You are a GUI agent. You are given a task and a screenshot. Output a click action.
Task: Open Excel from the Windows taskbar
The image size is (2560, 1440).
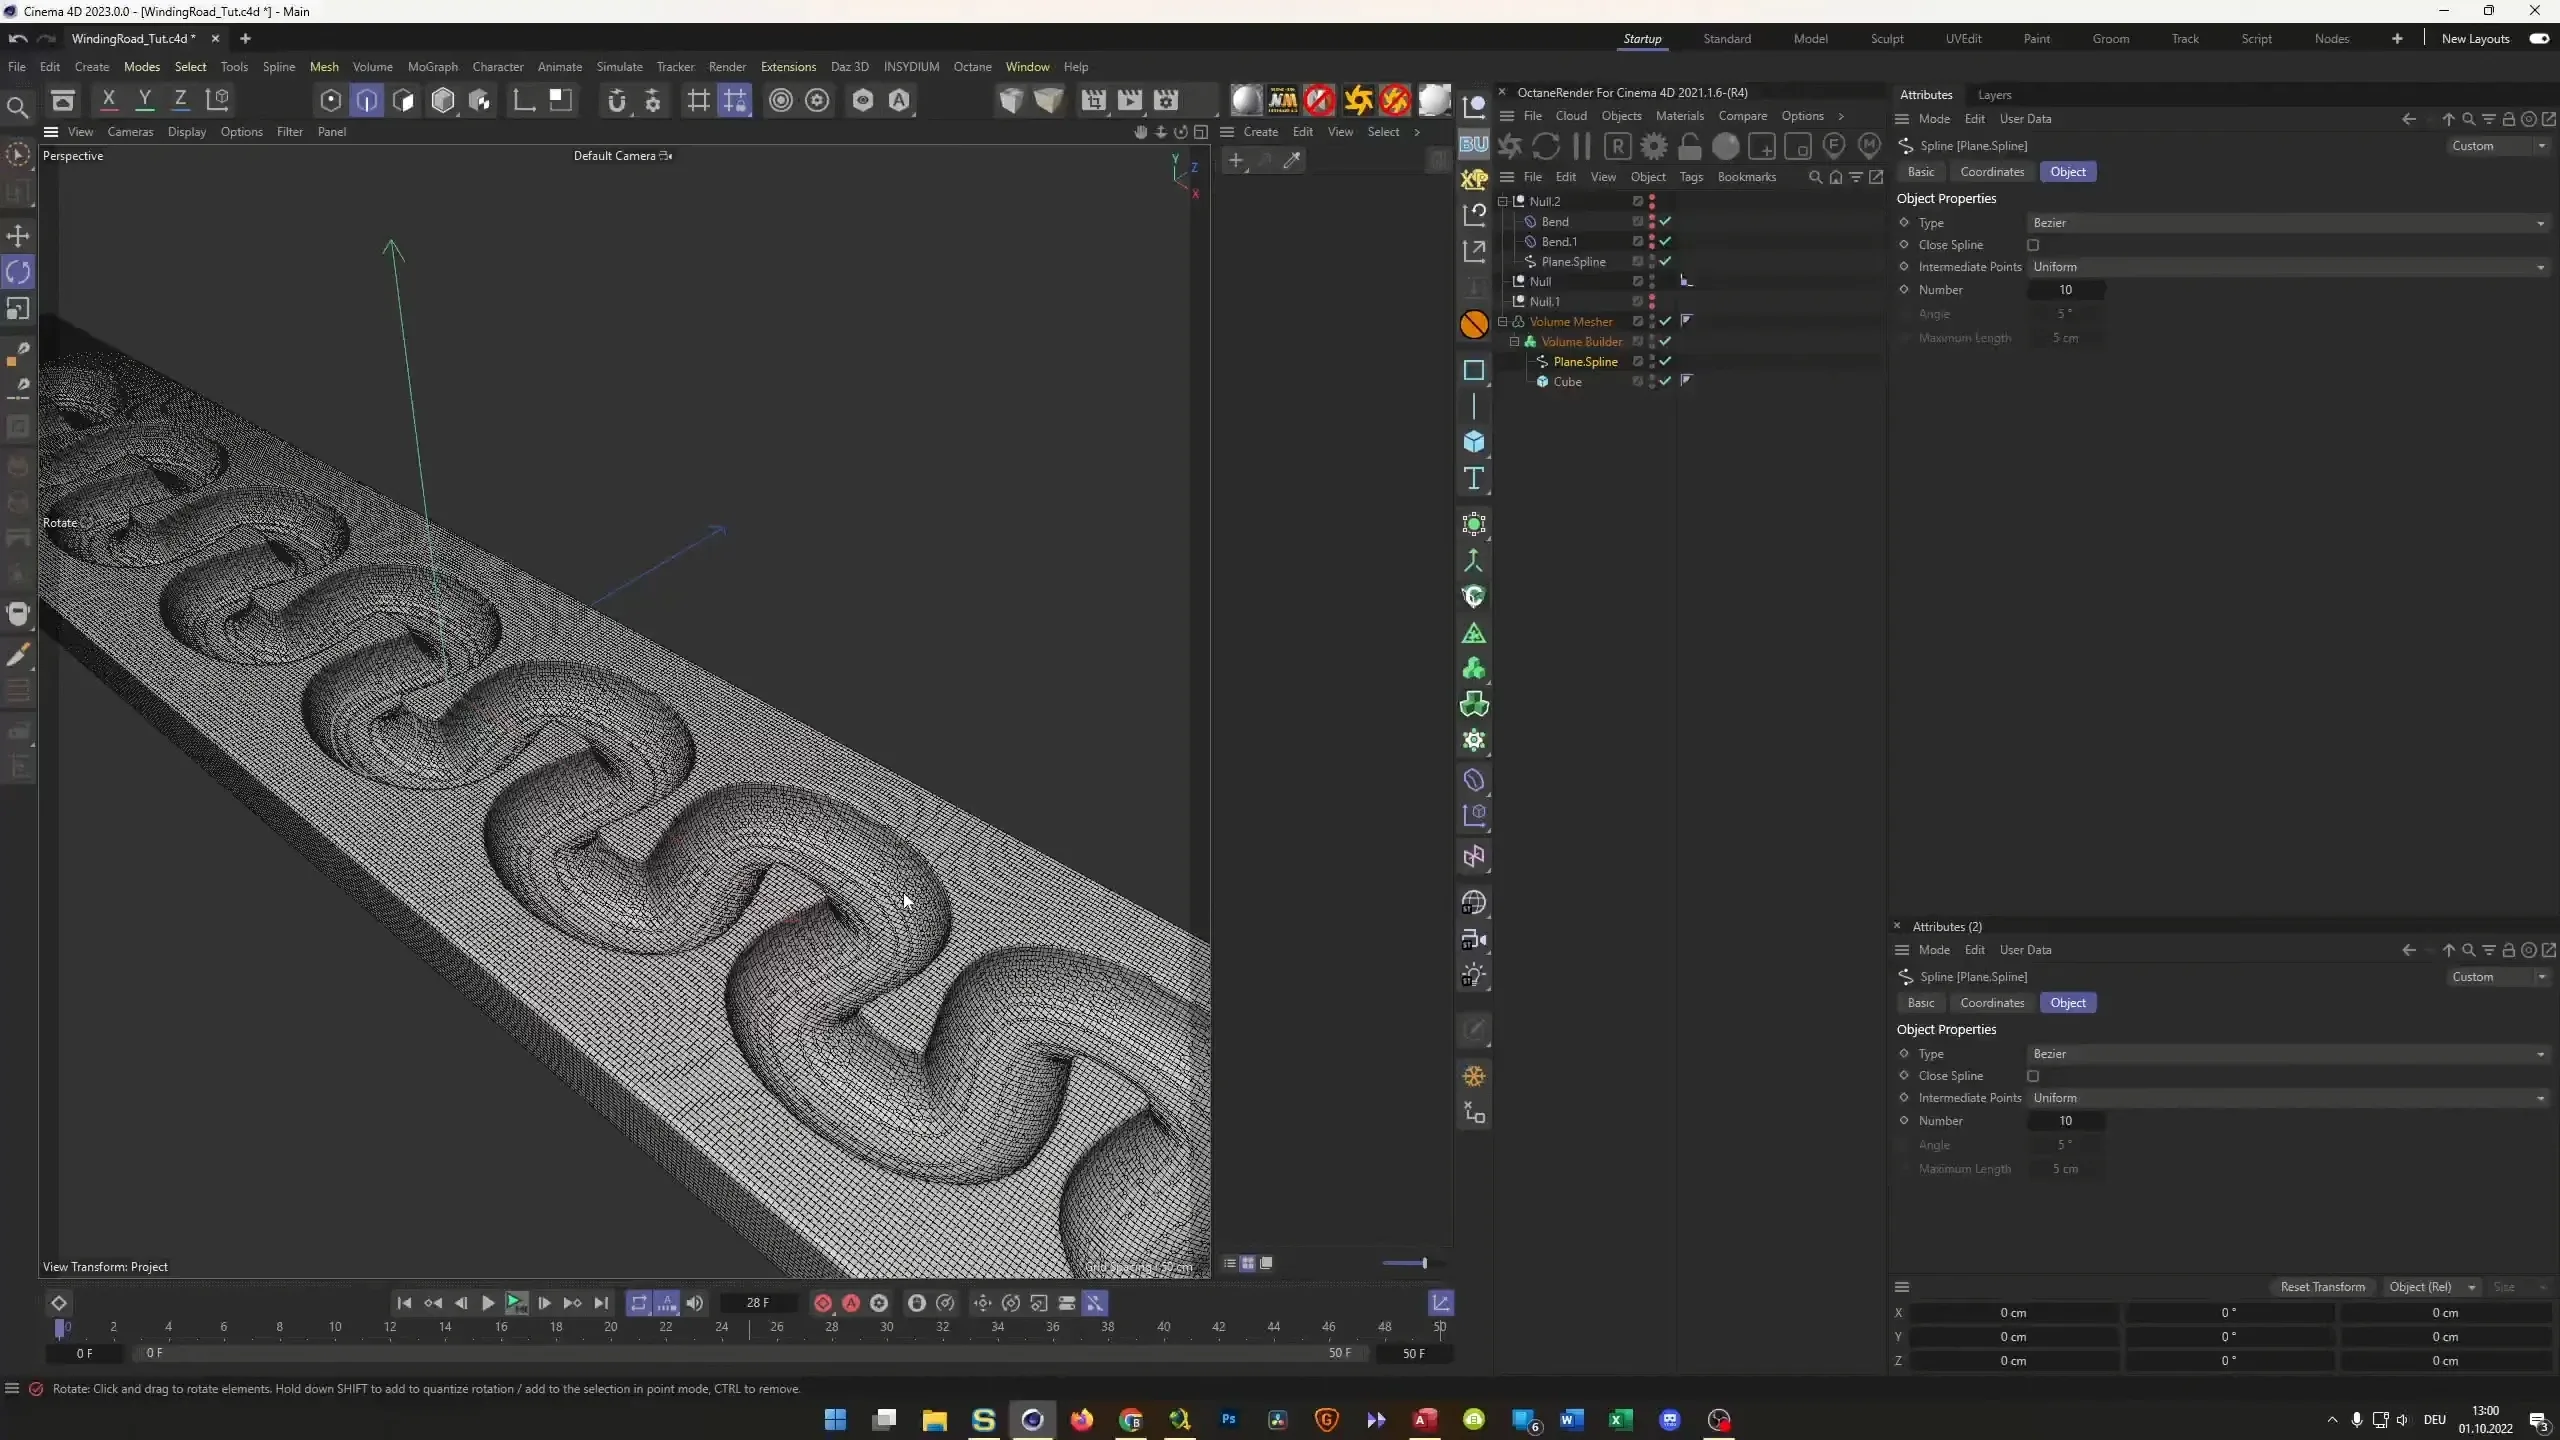coord(1620,1420)
